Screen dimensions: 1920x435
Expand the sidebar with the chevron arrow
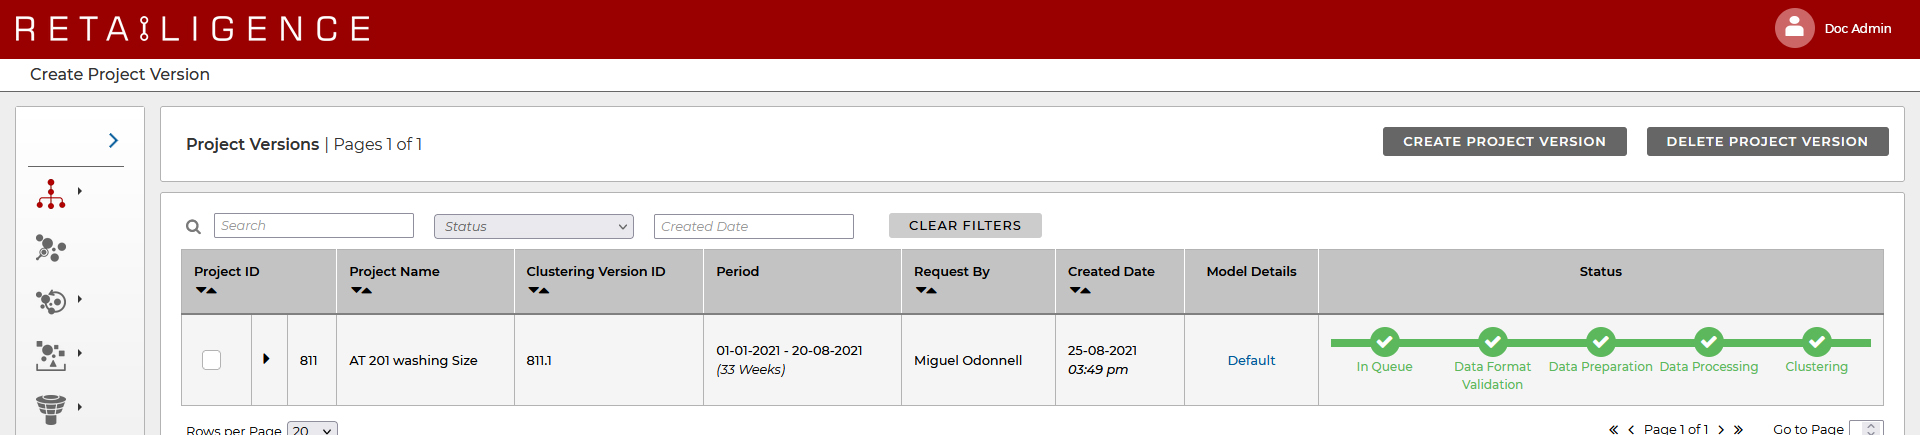click(113, 141)
